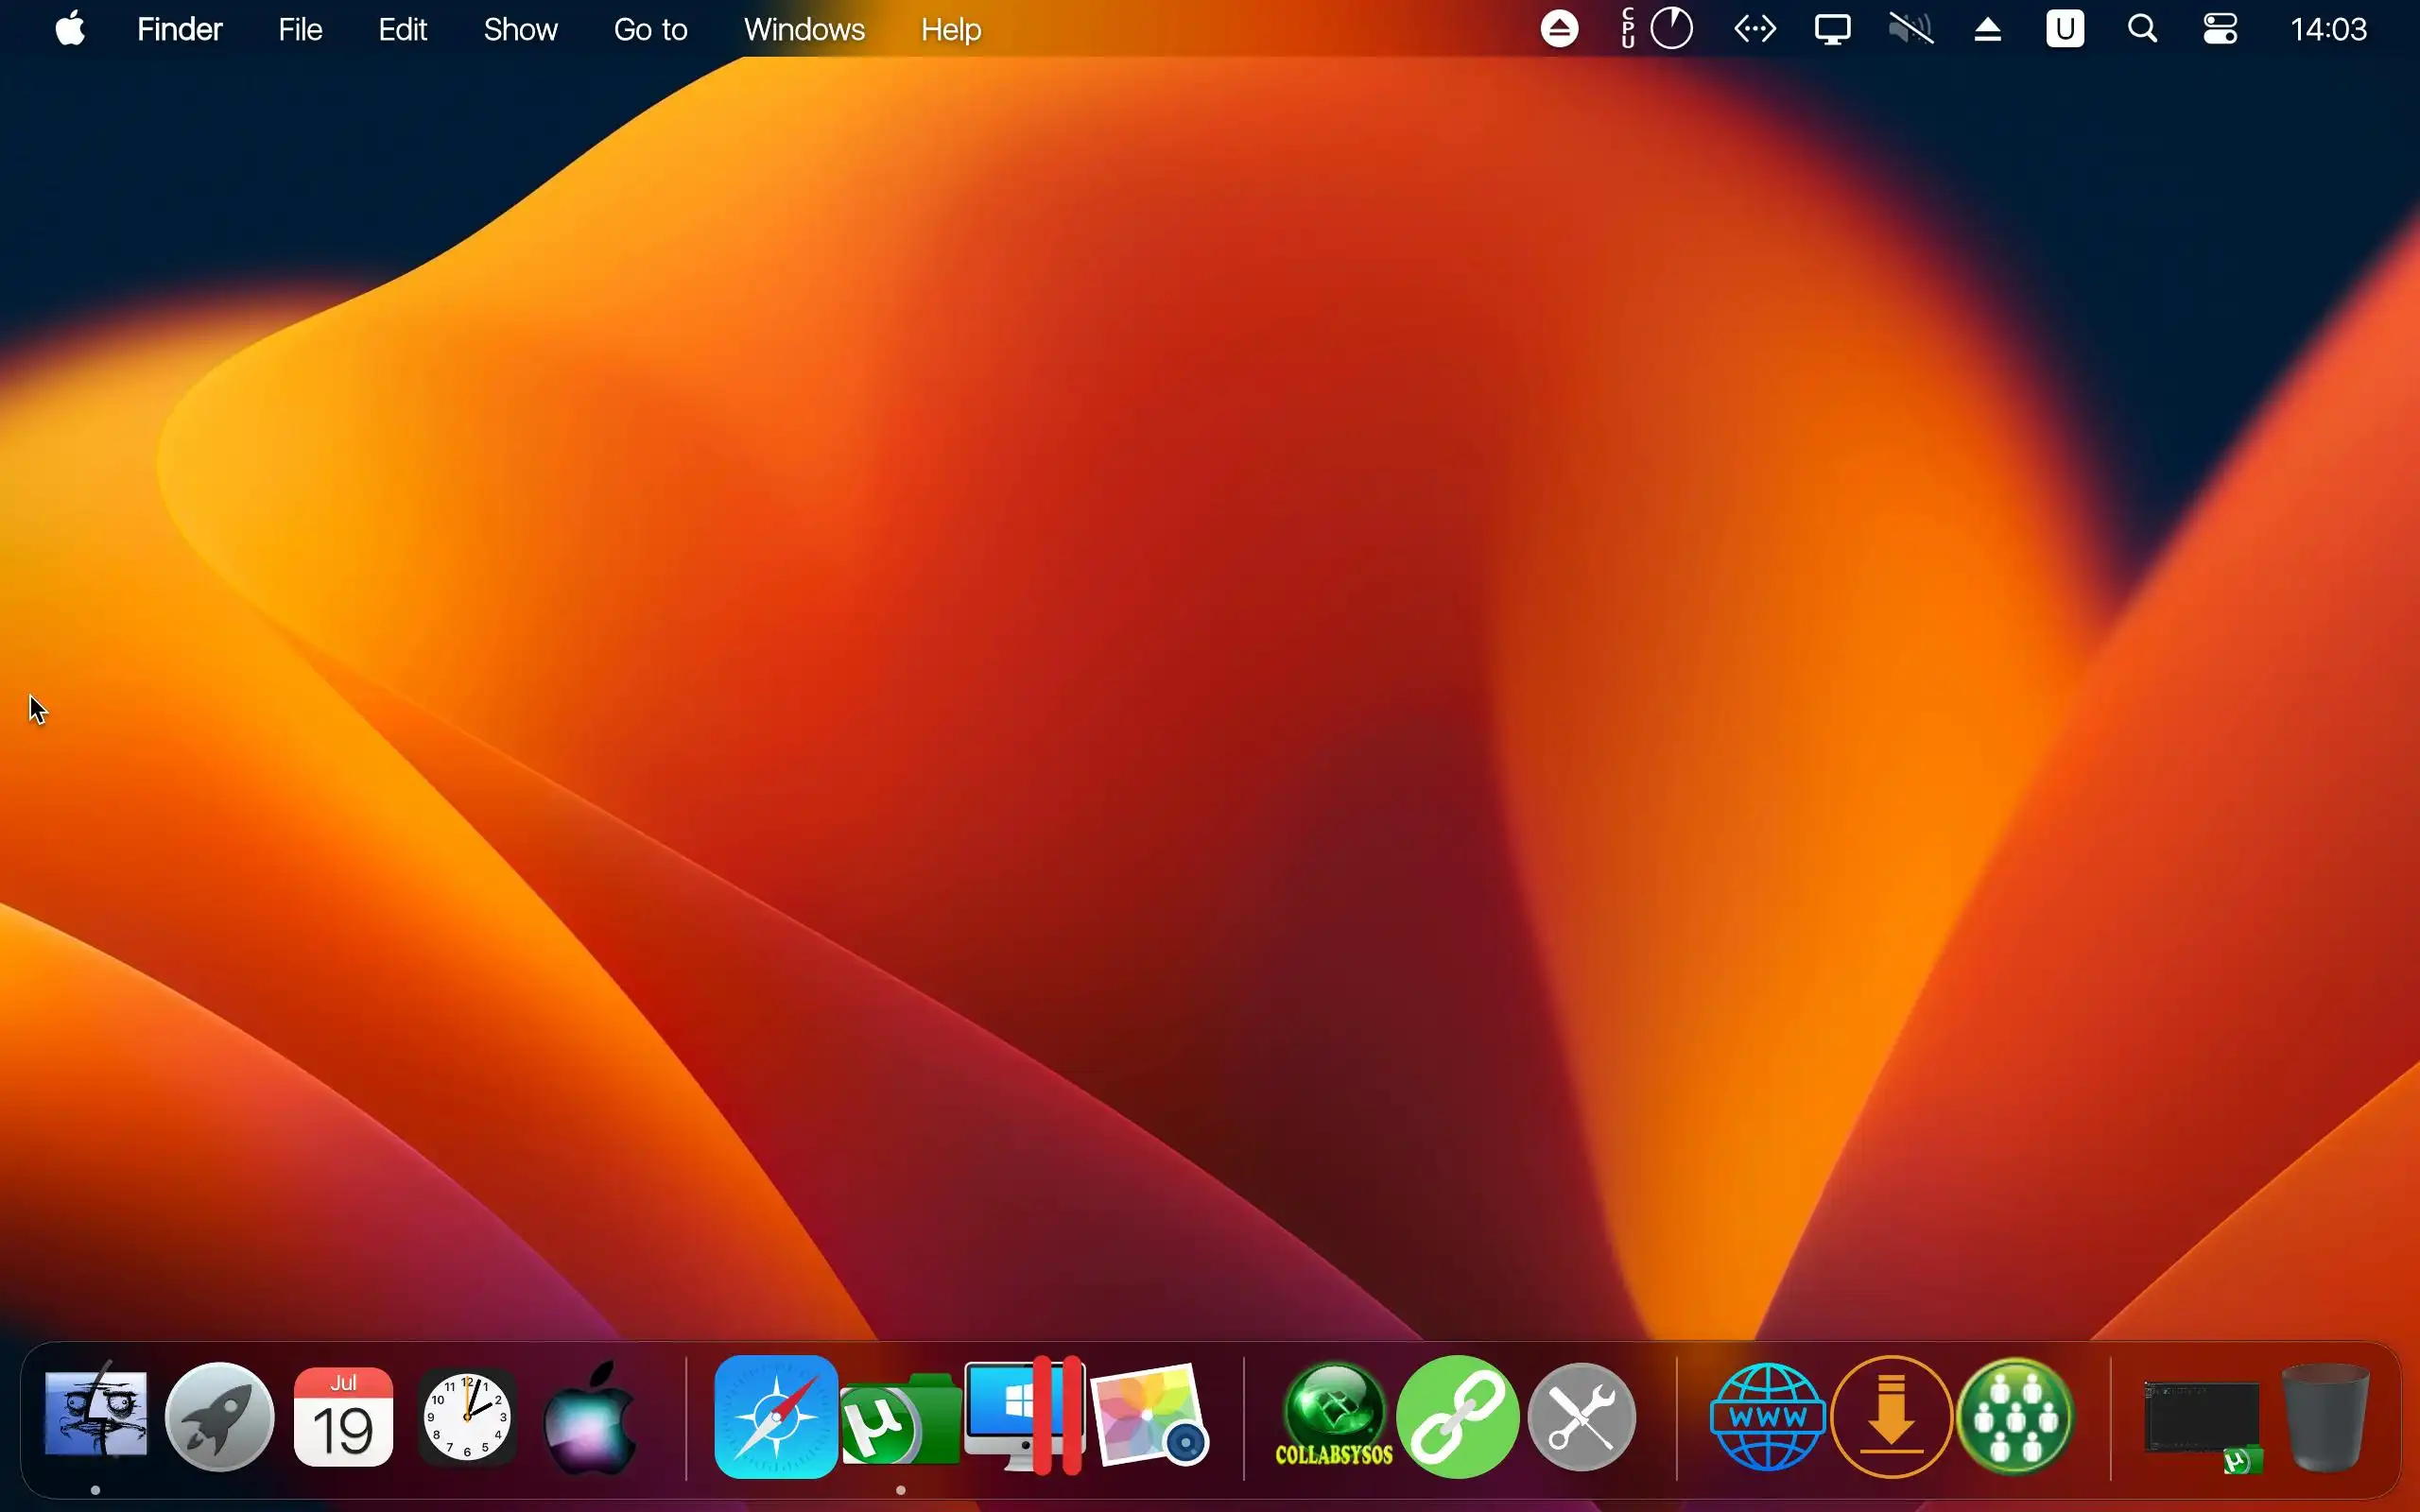2420x1512 pixels.
Task: Click the WWW globe dock icon
Action: [x=1768, y=1416]
